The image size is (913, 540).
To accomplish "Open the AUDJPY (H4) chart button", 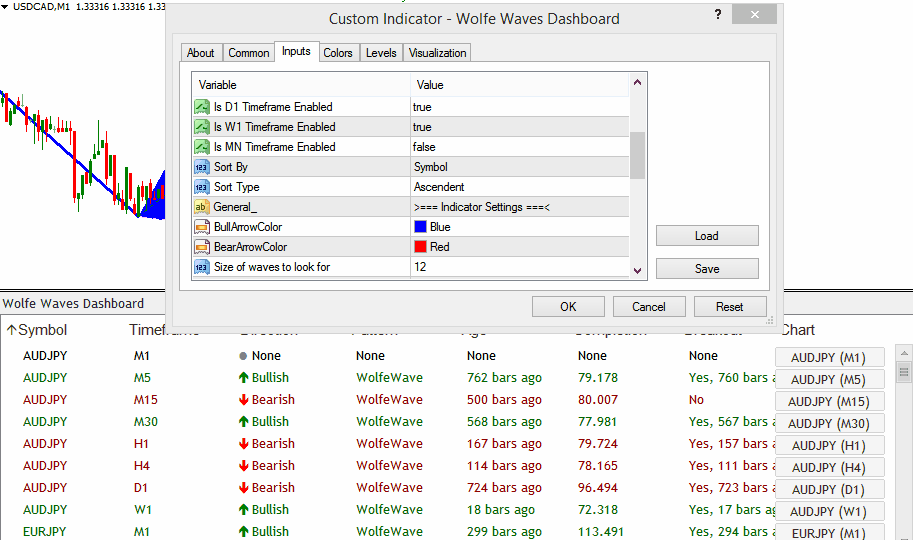I will pyautogui.click(x=828, y=467).
